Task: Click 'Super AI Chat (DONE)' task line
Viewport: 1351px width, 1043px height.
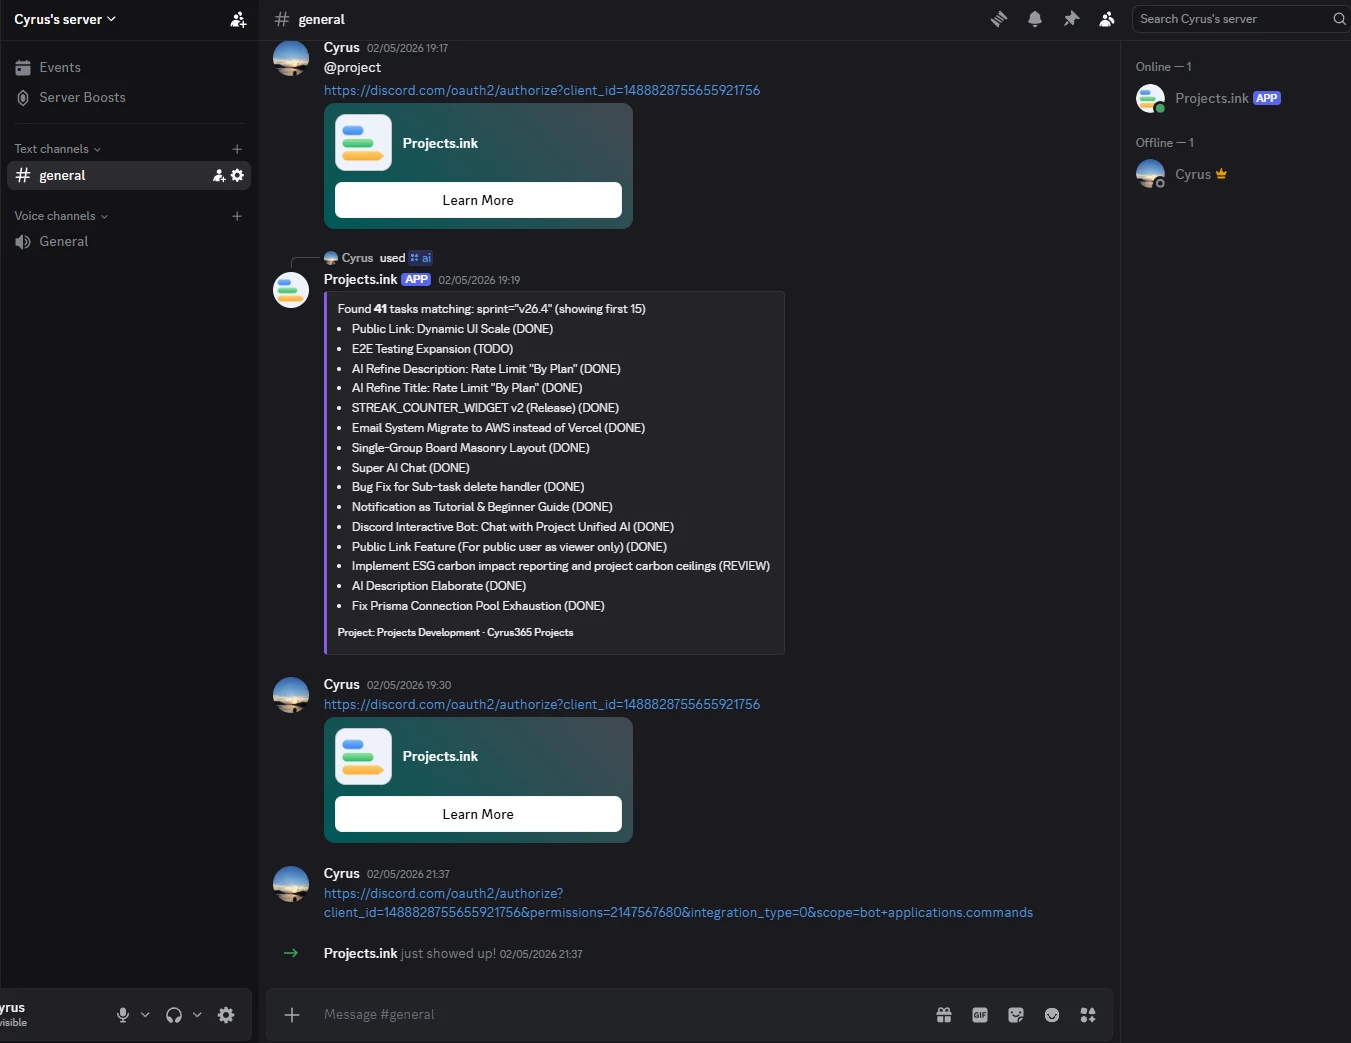Action: pos(410,468)
